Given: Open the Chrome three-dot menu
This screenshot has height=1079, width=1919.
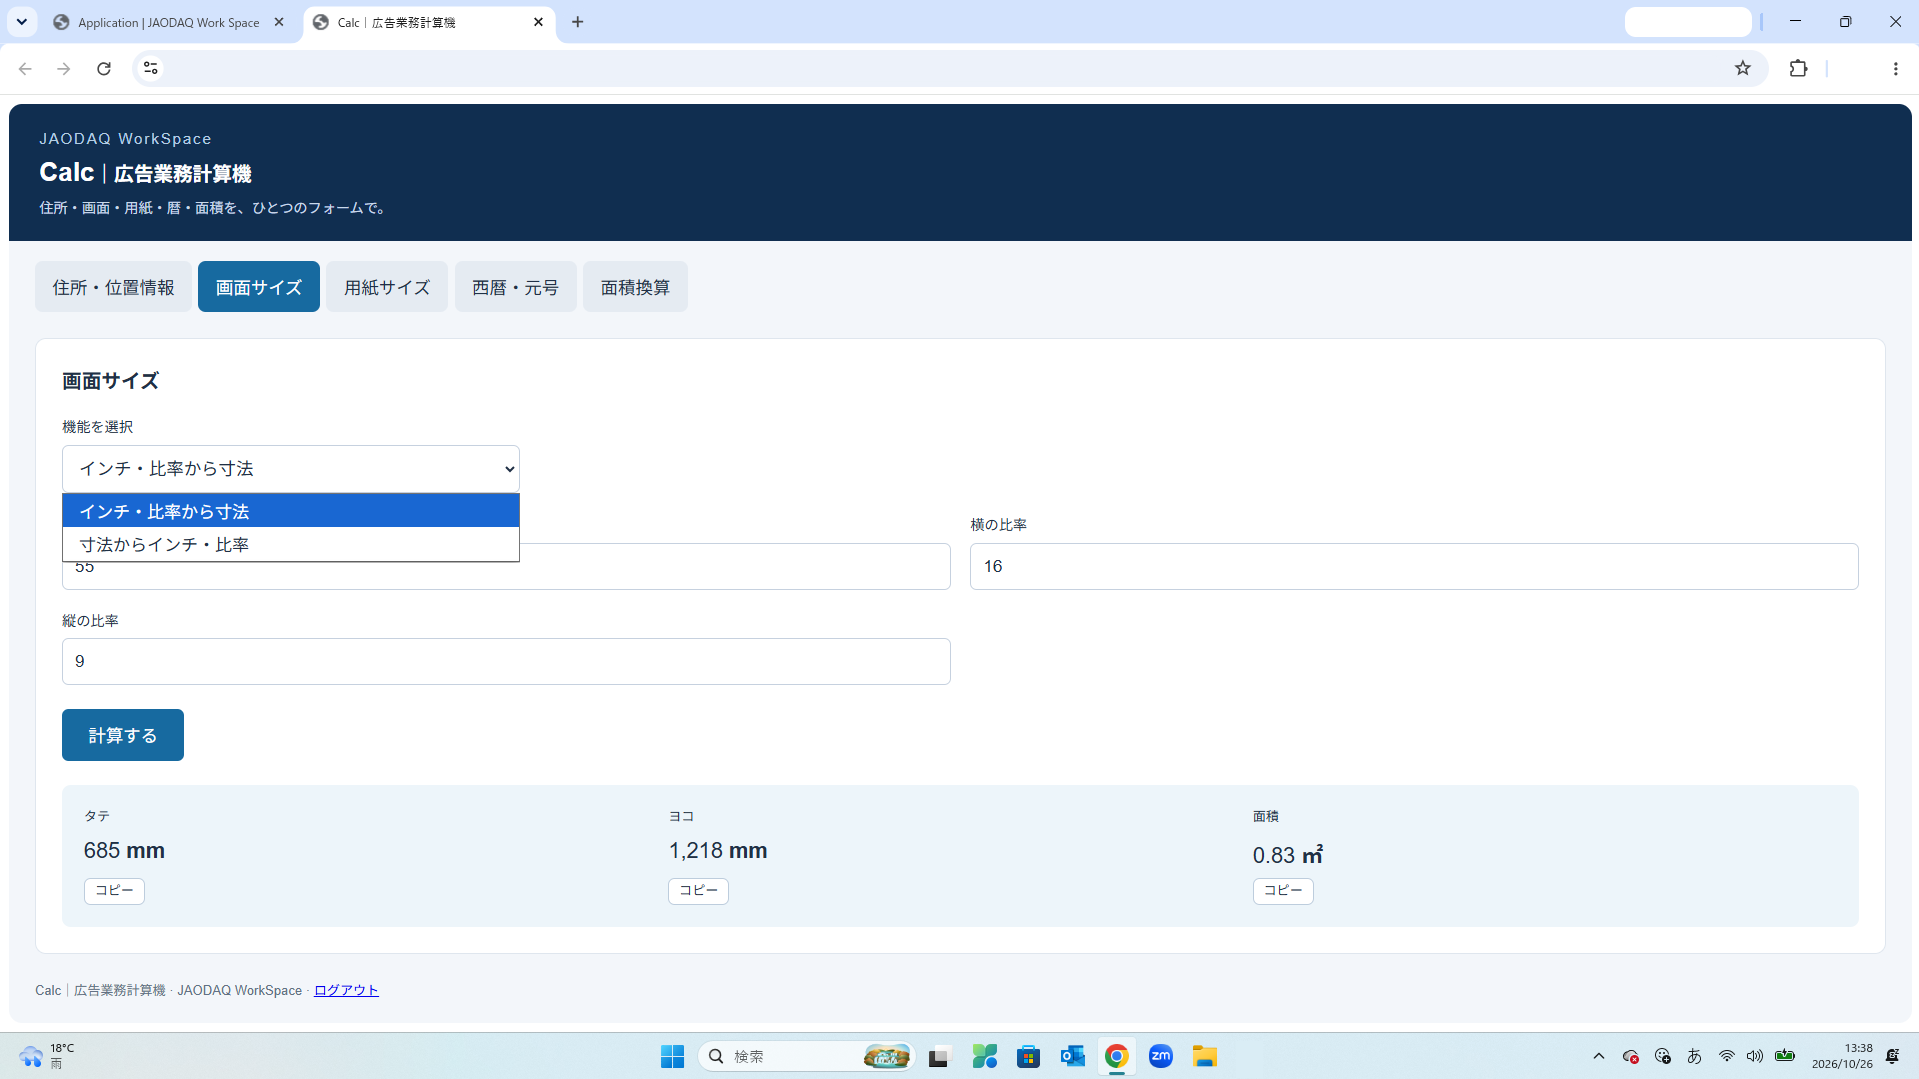Looking at the screenshot, I should click(x=1895, y=68).
